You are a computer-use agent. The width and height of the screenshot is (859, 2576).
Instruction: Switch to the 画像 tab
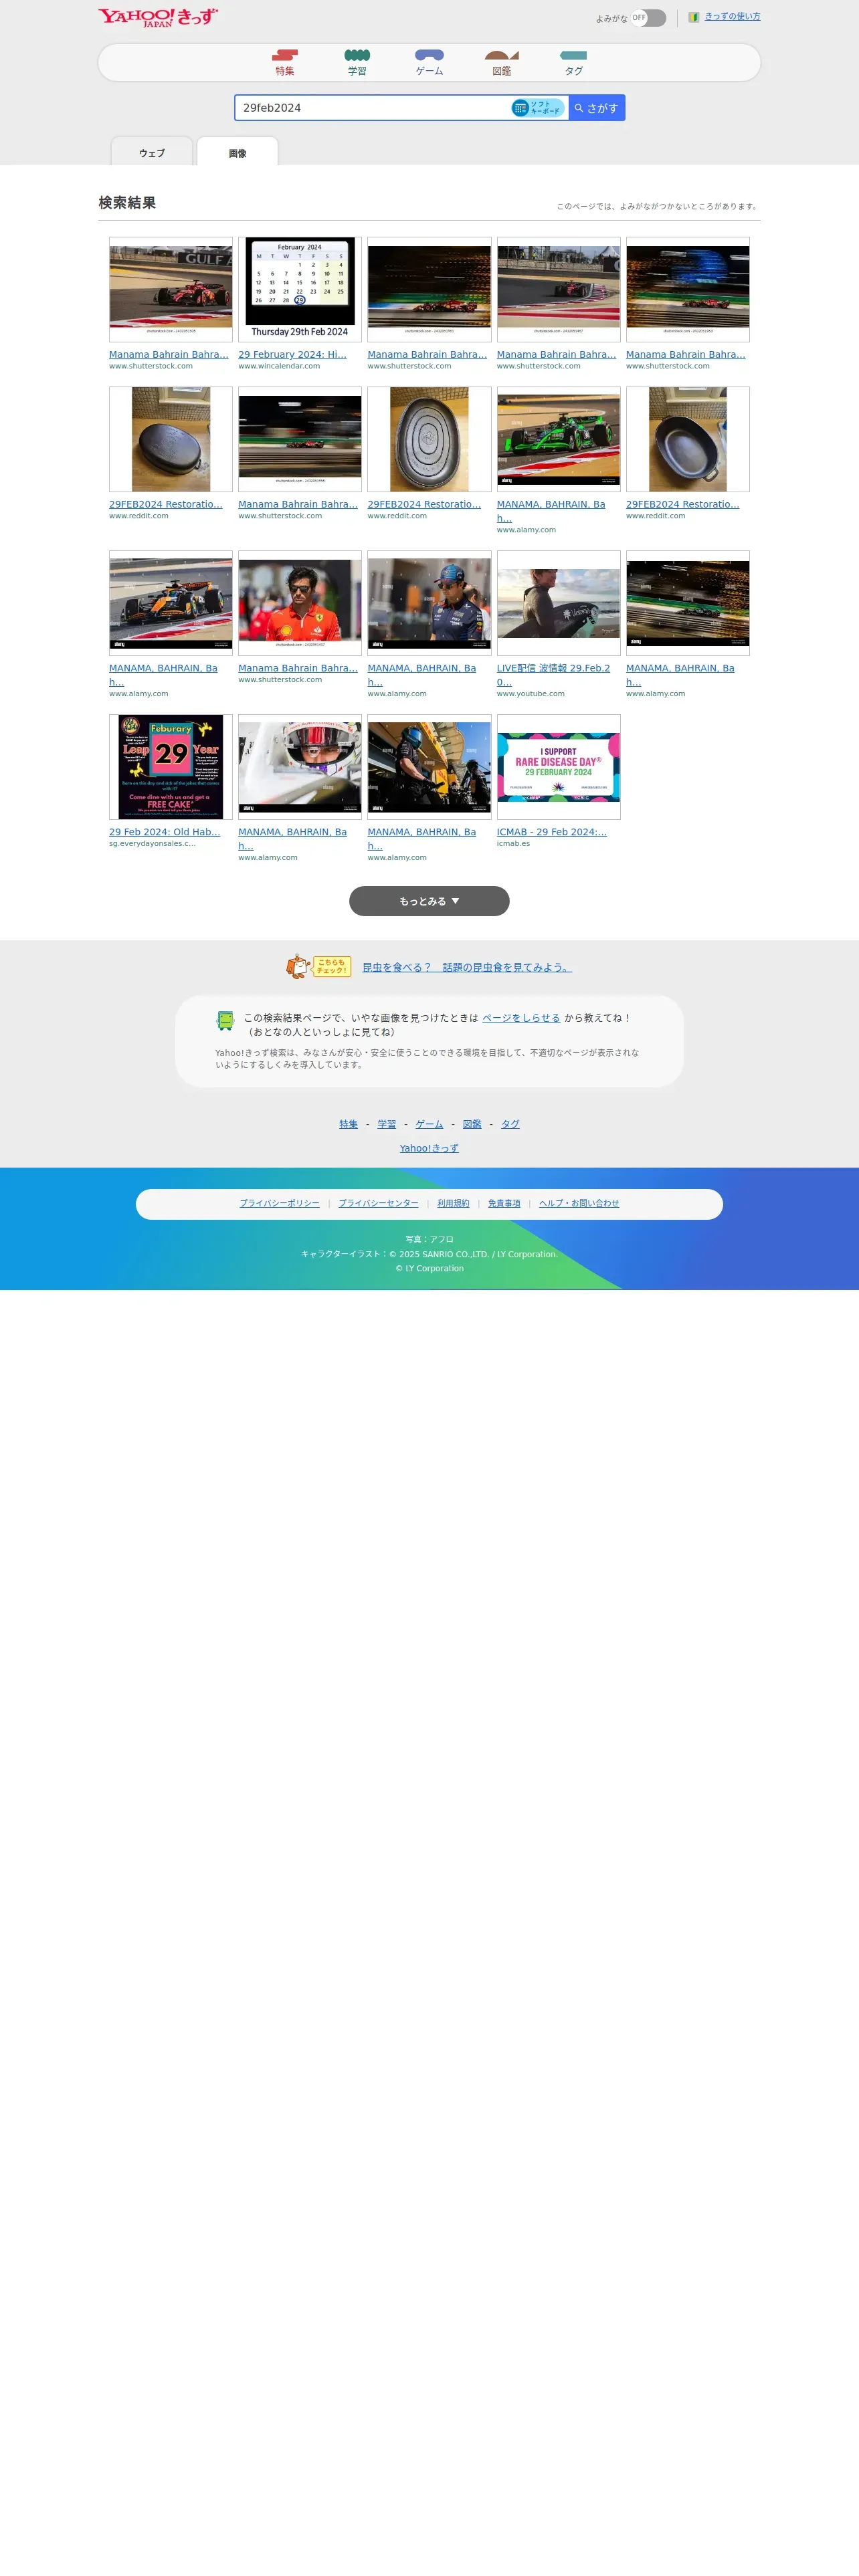237,152
